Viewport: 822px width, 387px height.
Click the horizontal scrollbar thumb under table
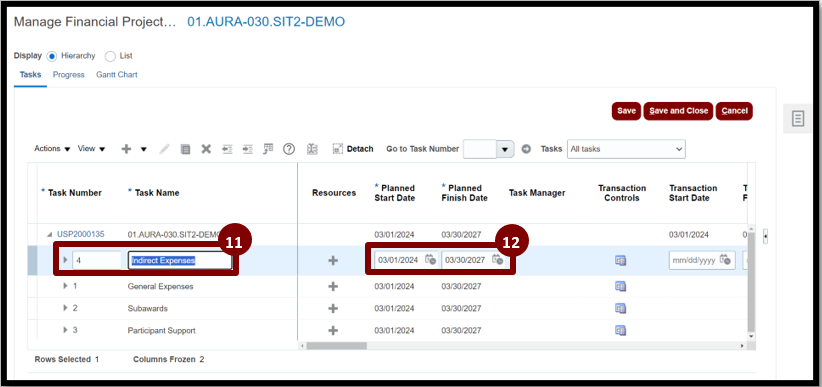[337, 346]
